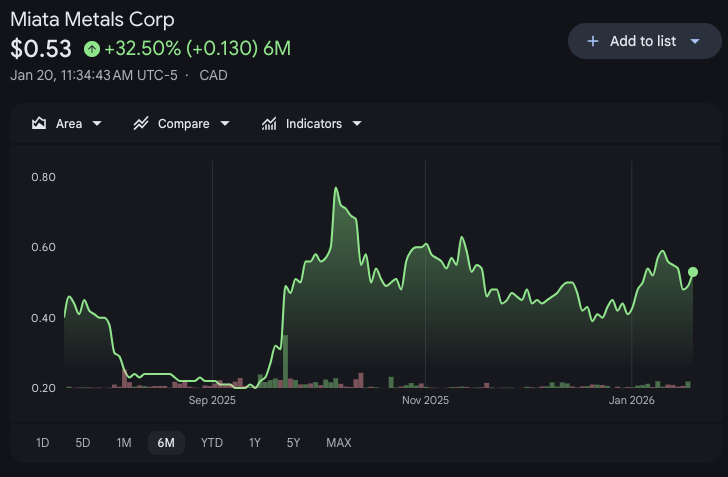The height and width of the screenshot is (477, 728).
Task: Click the price peak in October
Action: 336,188
